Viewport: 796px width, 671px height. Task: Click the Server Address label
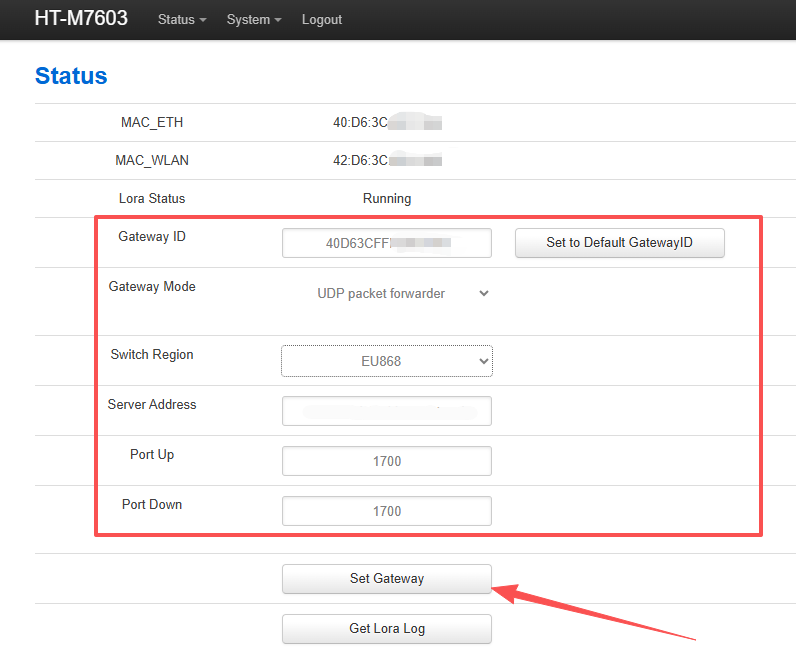pos(152,405)
